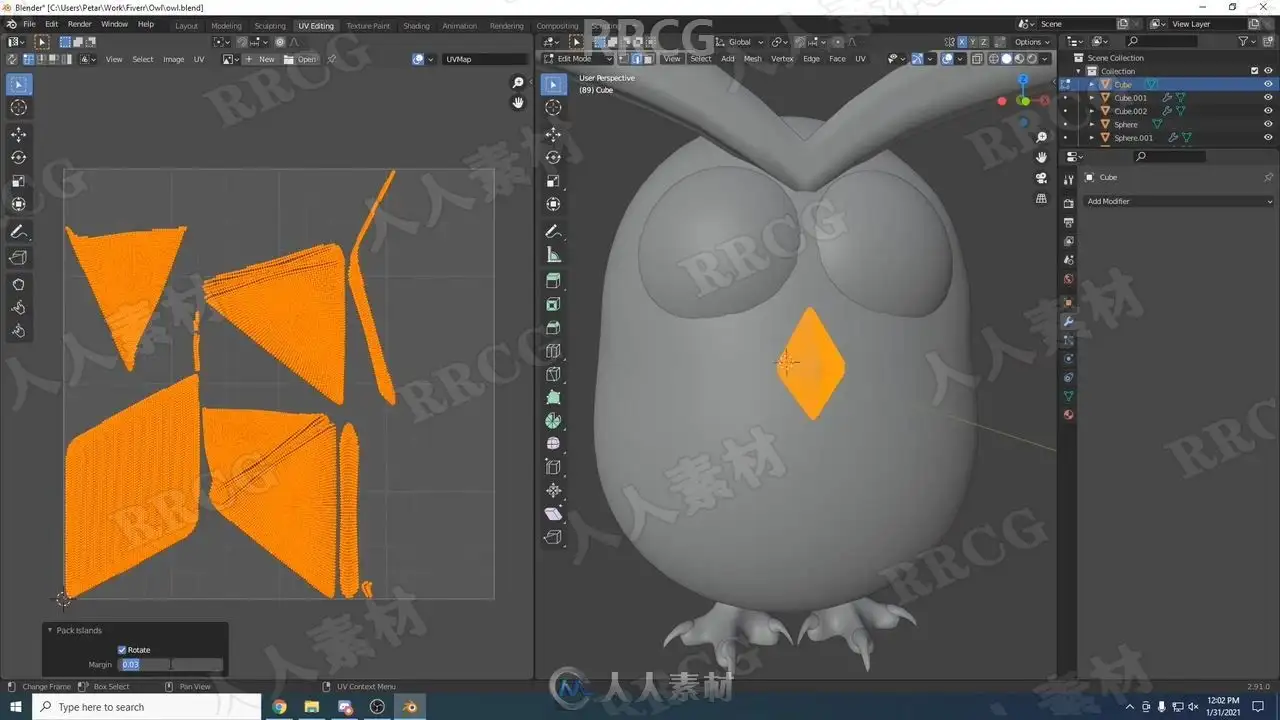Select the Scale tool in UV editor

tap(19, 181)
